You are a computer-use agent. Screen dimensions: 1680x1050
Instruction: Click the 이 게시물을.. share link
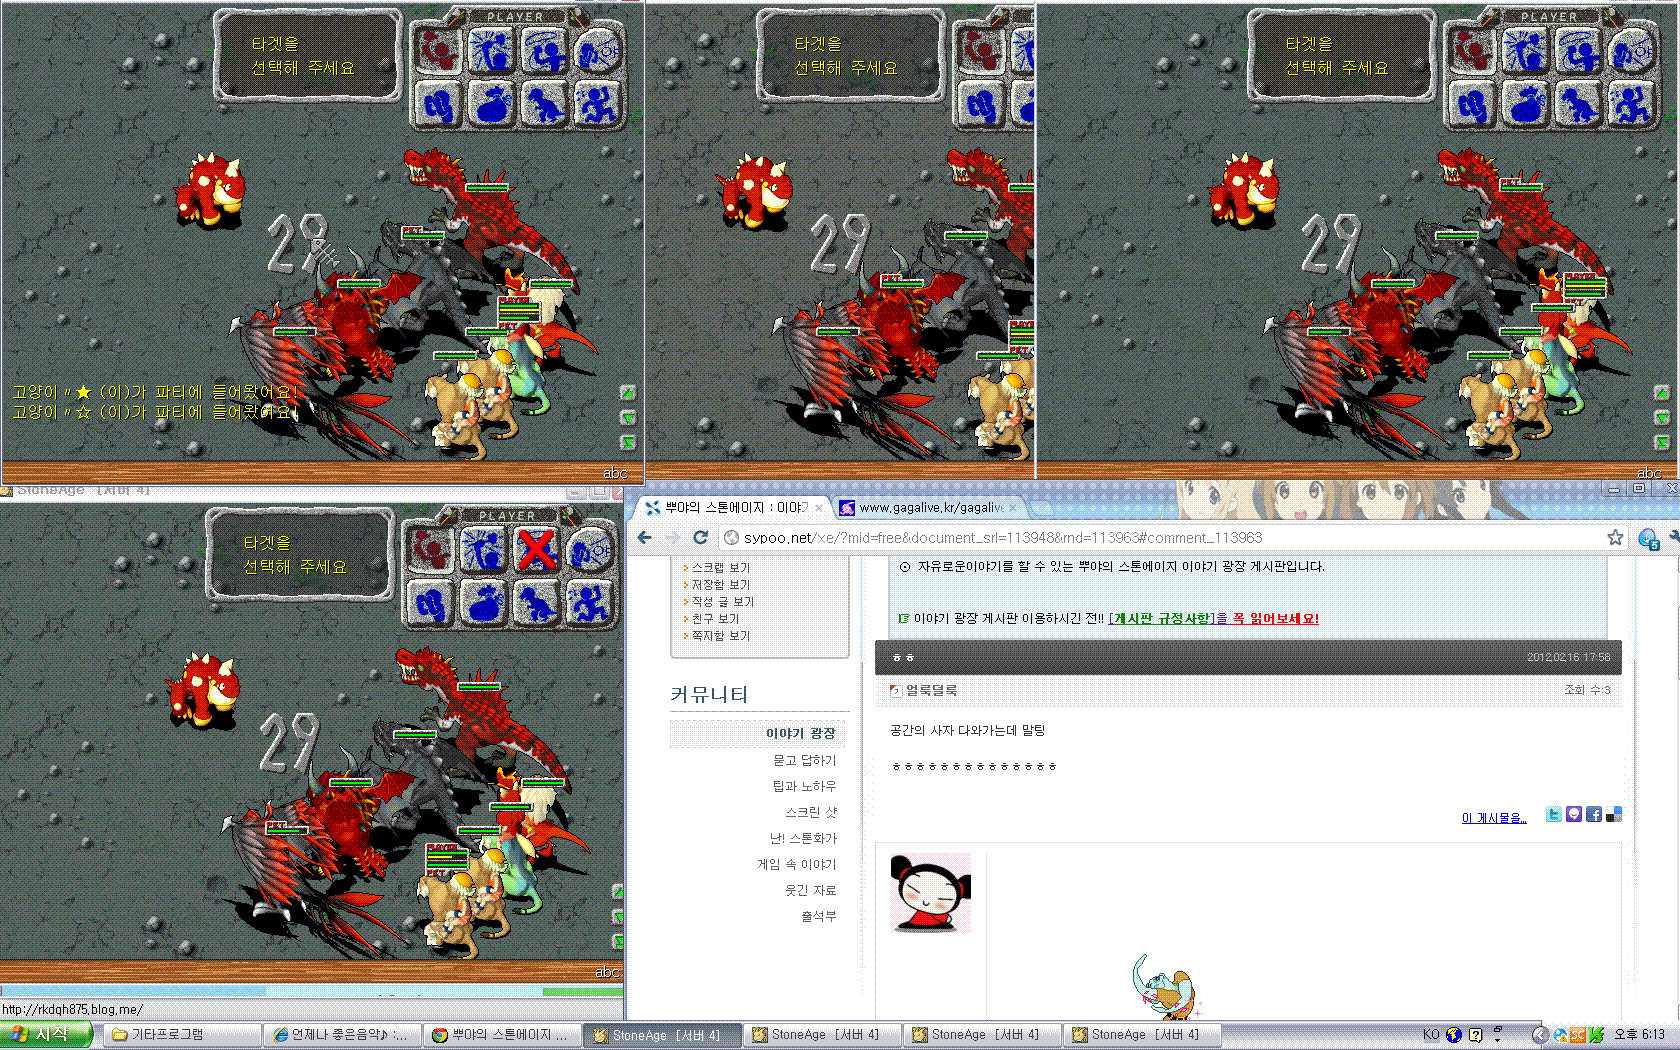(x=1494, y=818)
